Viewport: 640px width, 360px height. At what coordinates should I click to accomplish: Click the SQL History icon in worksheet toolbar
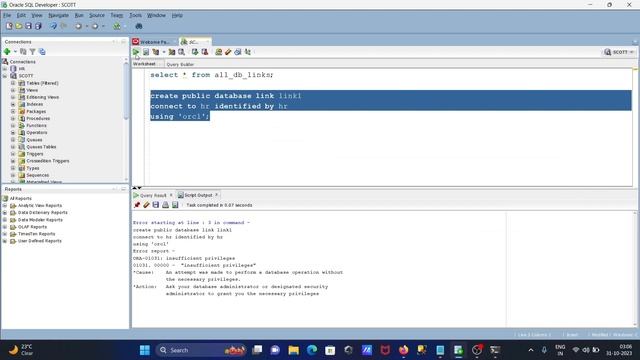click(x=238, y=52)
